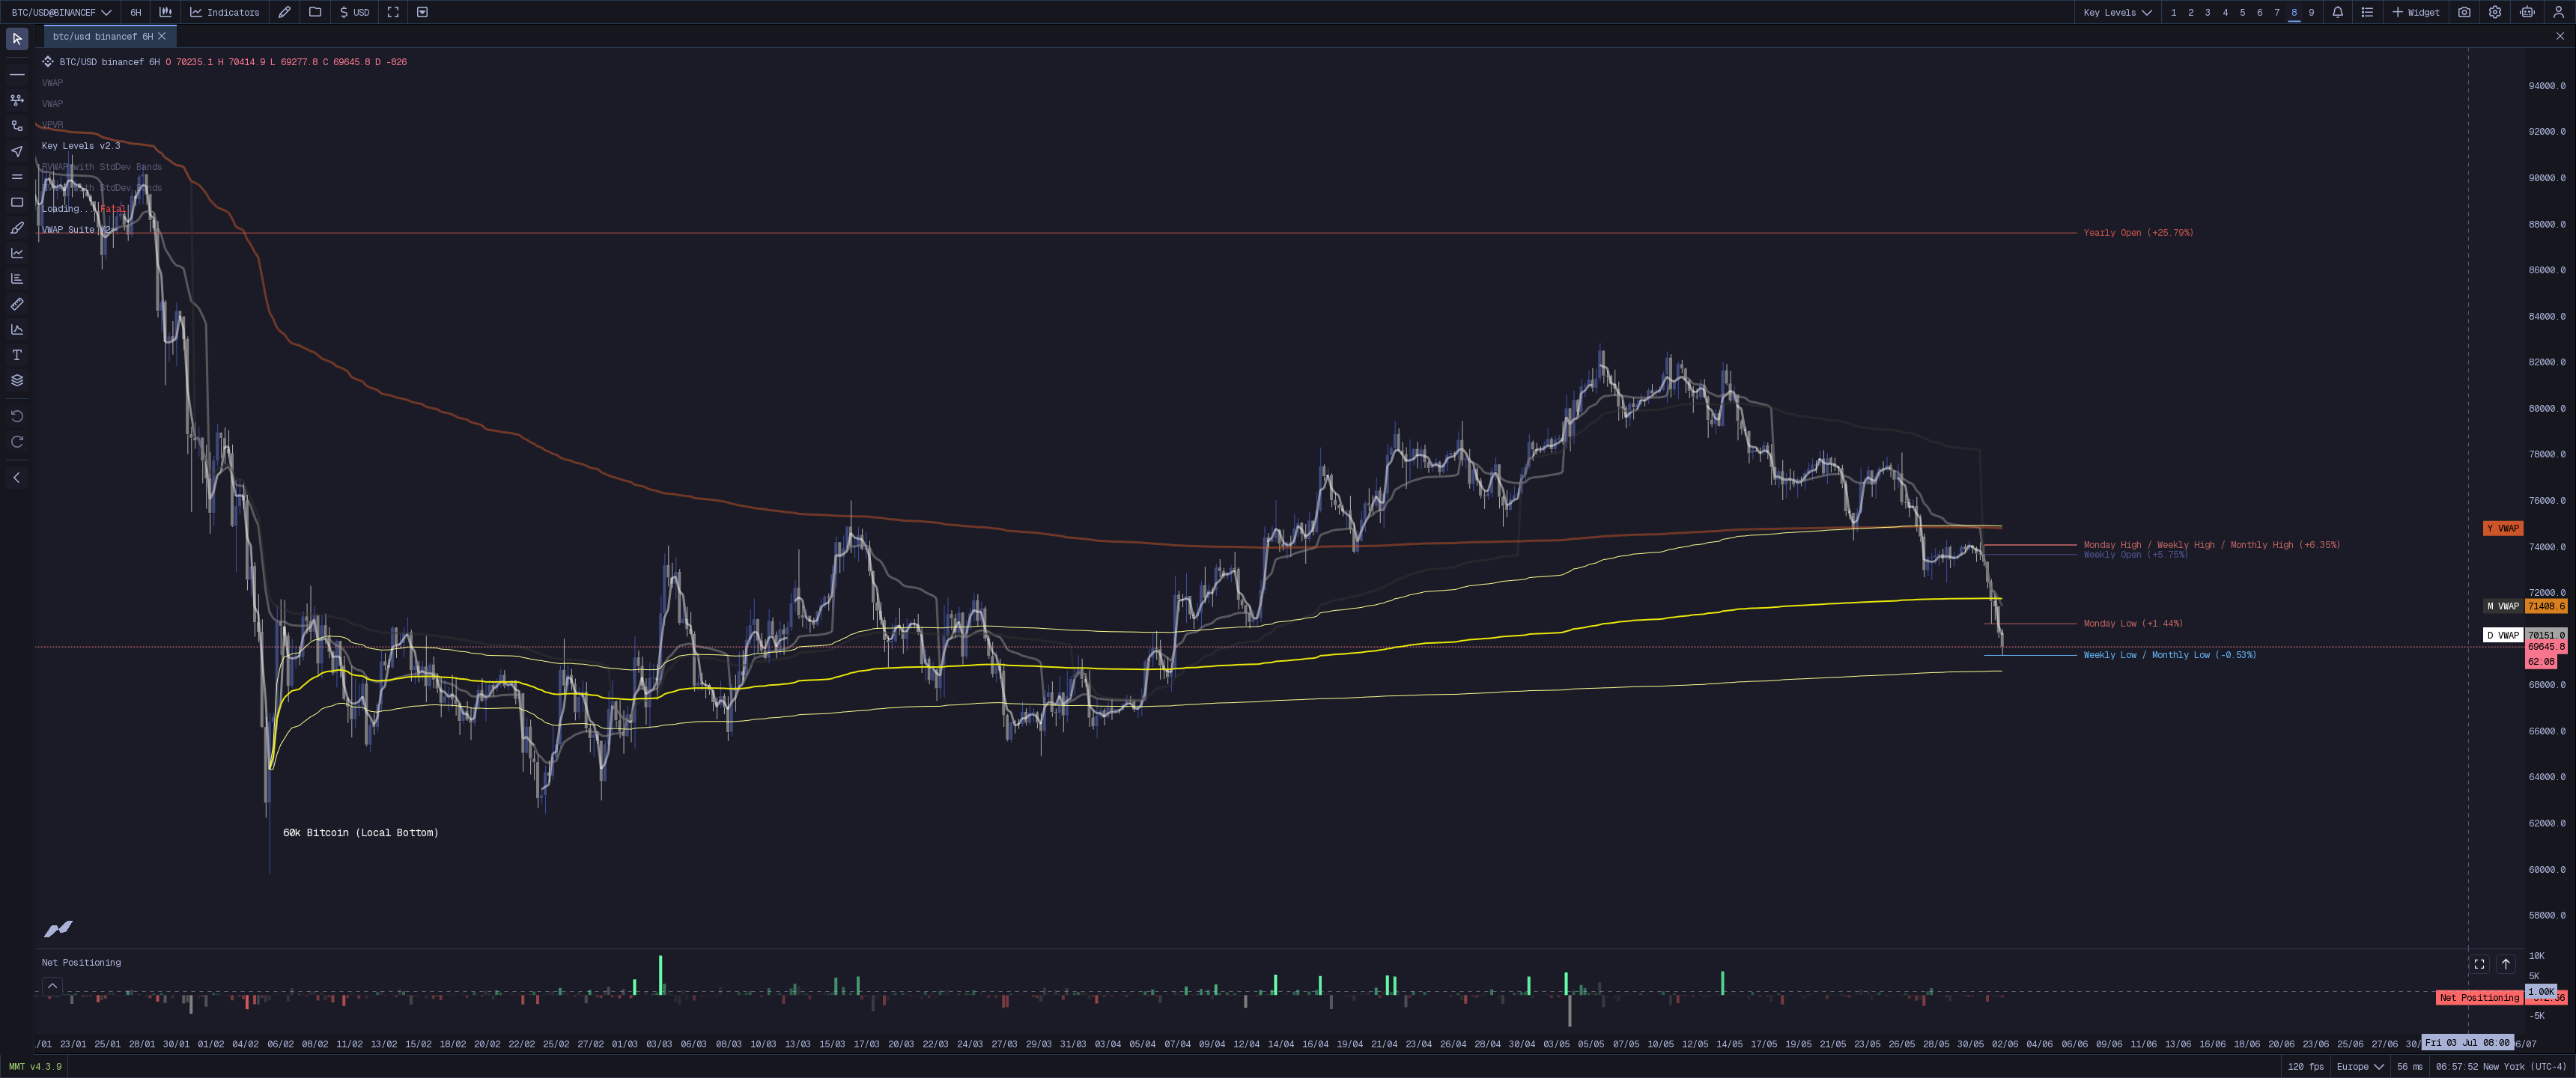Collapse the left drawing toolbar

(17, 478)
